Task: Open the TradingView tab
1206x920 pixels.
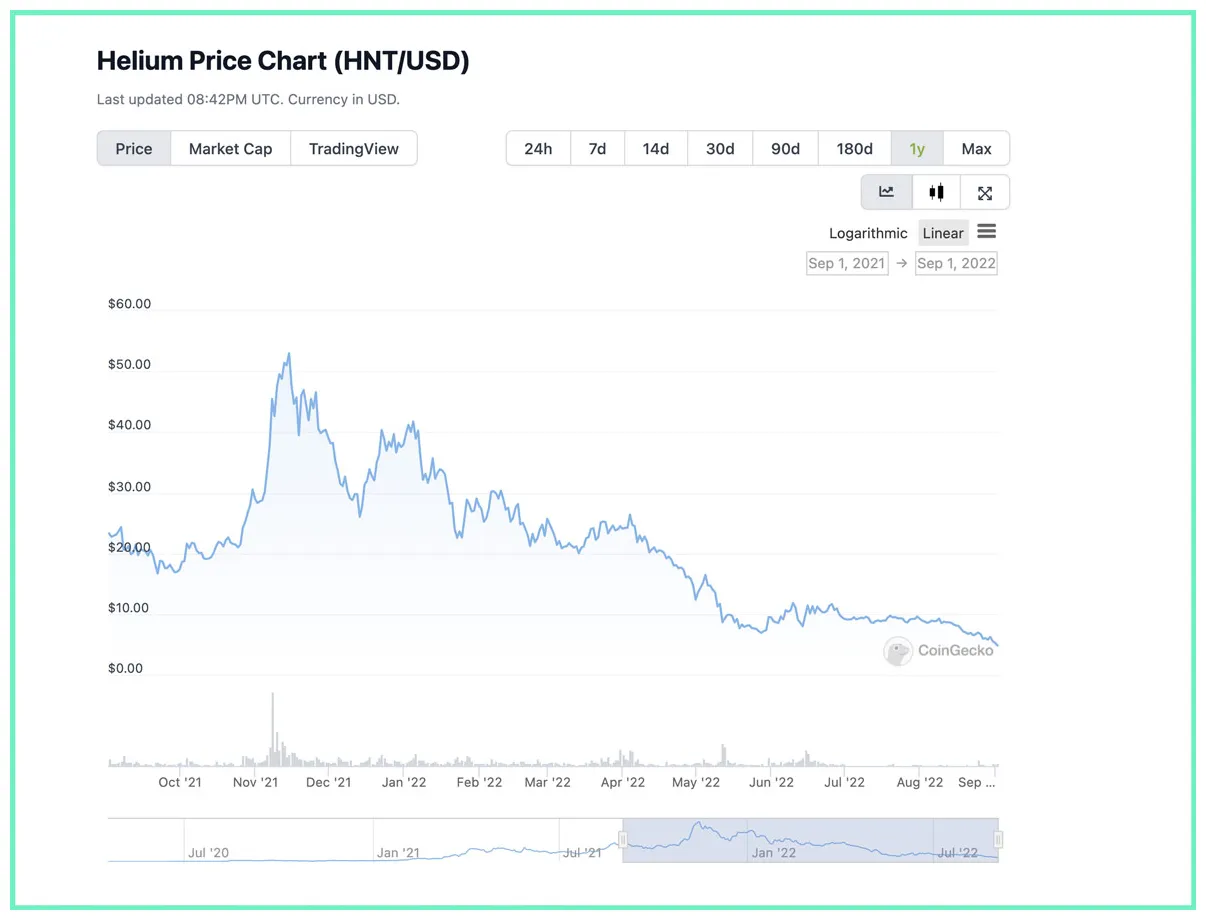Action: click(354, 148)
